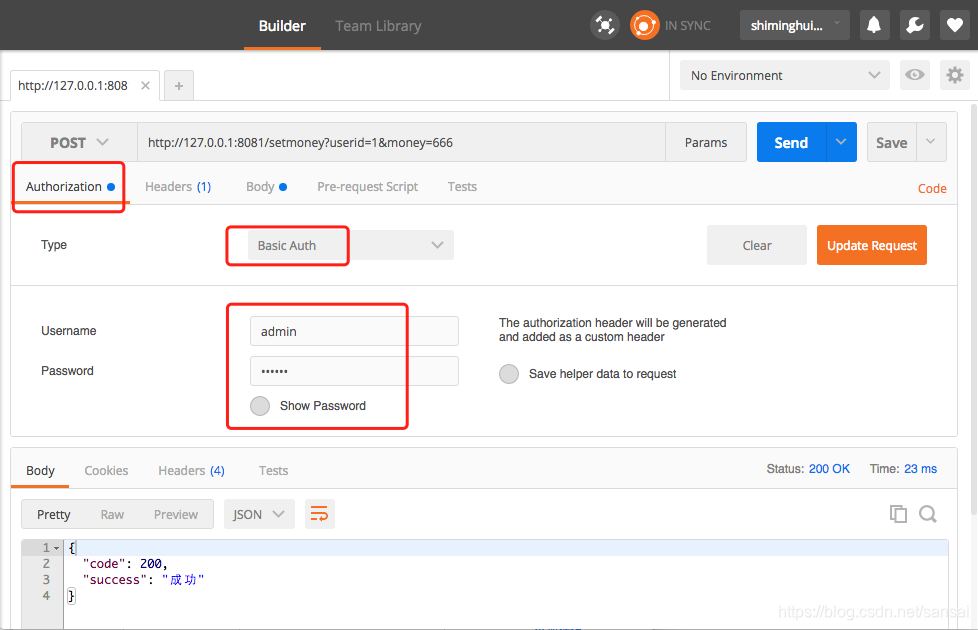Open the JSON format dropdown
Screen dimensions: 978x630
pos(259,514)
